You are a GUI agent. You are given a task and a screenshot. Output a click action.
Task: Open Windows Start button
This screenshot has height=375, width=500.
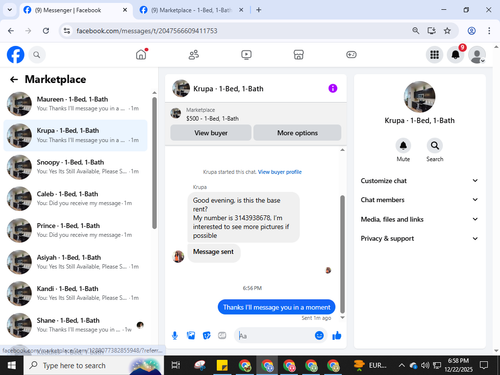coord(12,365)
